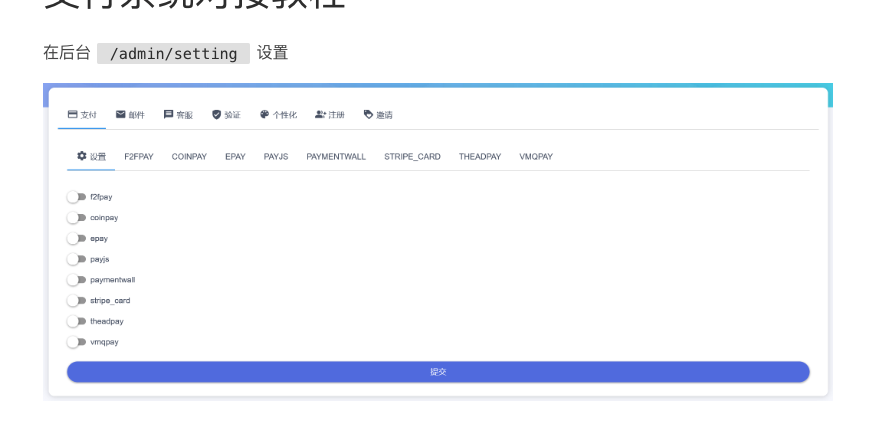The image size is (881, 444).
Task: Switch to the COINPAY sub-tab
Action: click(189, 157)
